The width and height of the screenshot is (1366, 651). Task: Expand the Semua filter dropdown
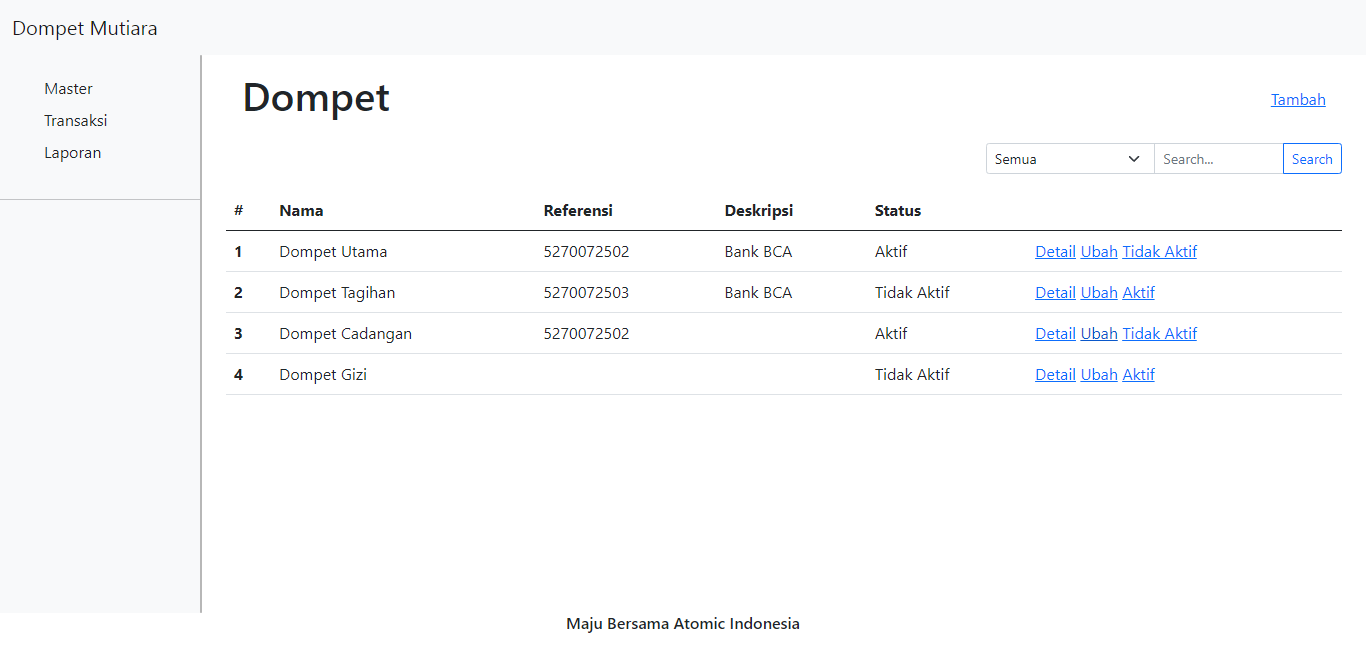1069,158
